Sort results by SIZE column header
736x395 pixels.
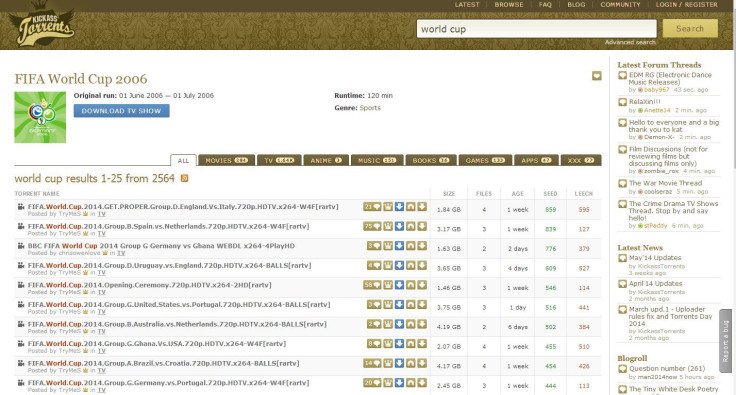[x=449, y=193]
